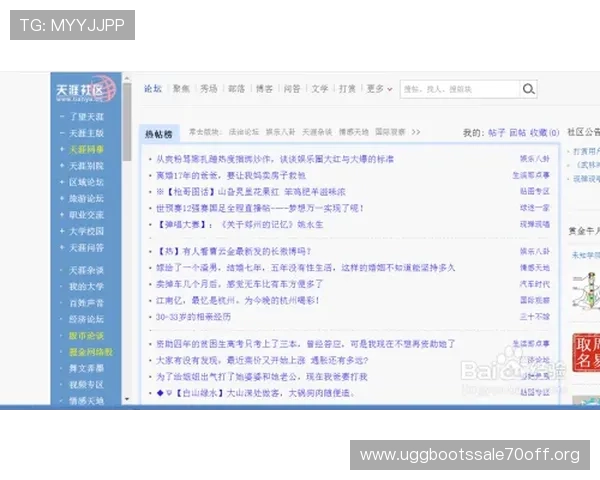The width and height of the screenshot is (600, 480).
Task: Collapse the 了望天涯 sidebar group
Action: 62,116
